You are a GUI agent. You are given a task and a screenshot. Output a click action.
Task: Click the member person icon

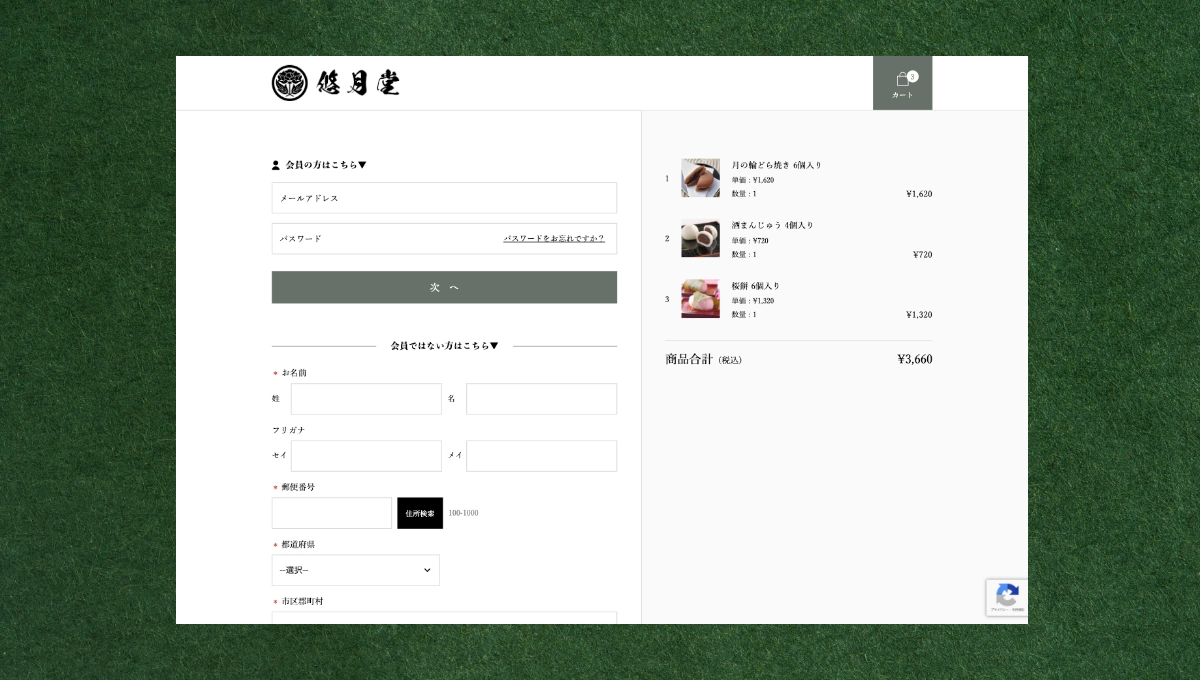point(276,165)
